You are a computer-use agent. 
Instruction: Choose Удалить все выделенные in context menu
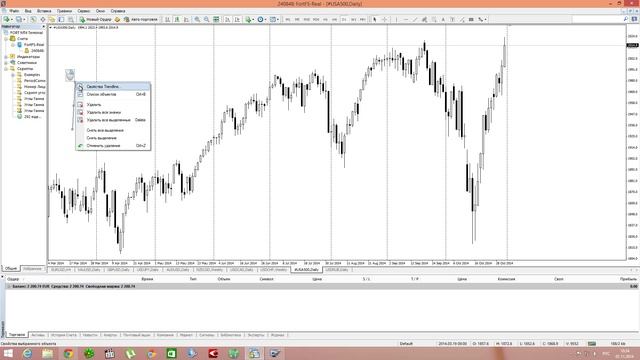coord(113,120)
